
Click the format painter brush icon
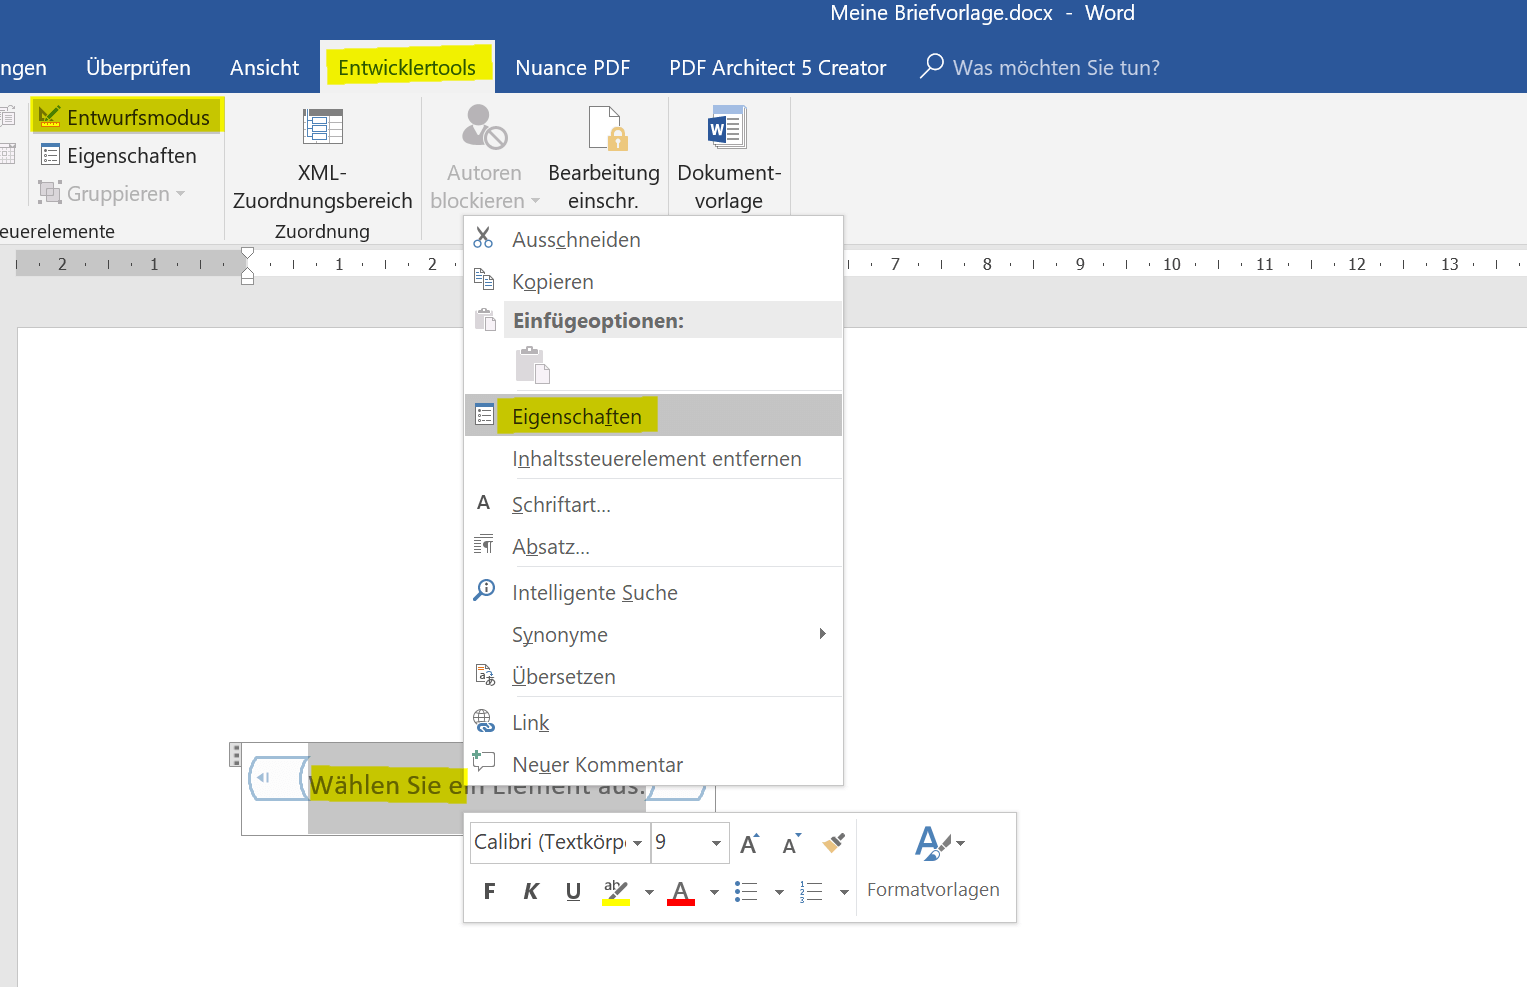pyautogui.click(x=834, y=843)
